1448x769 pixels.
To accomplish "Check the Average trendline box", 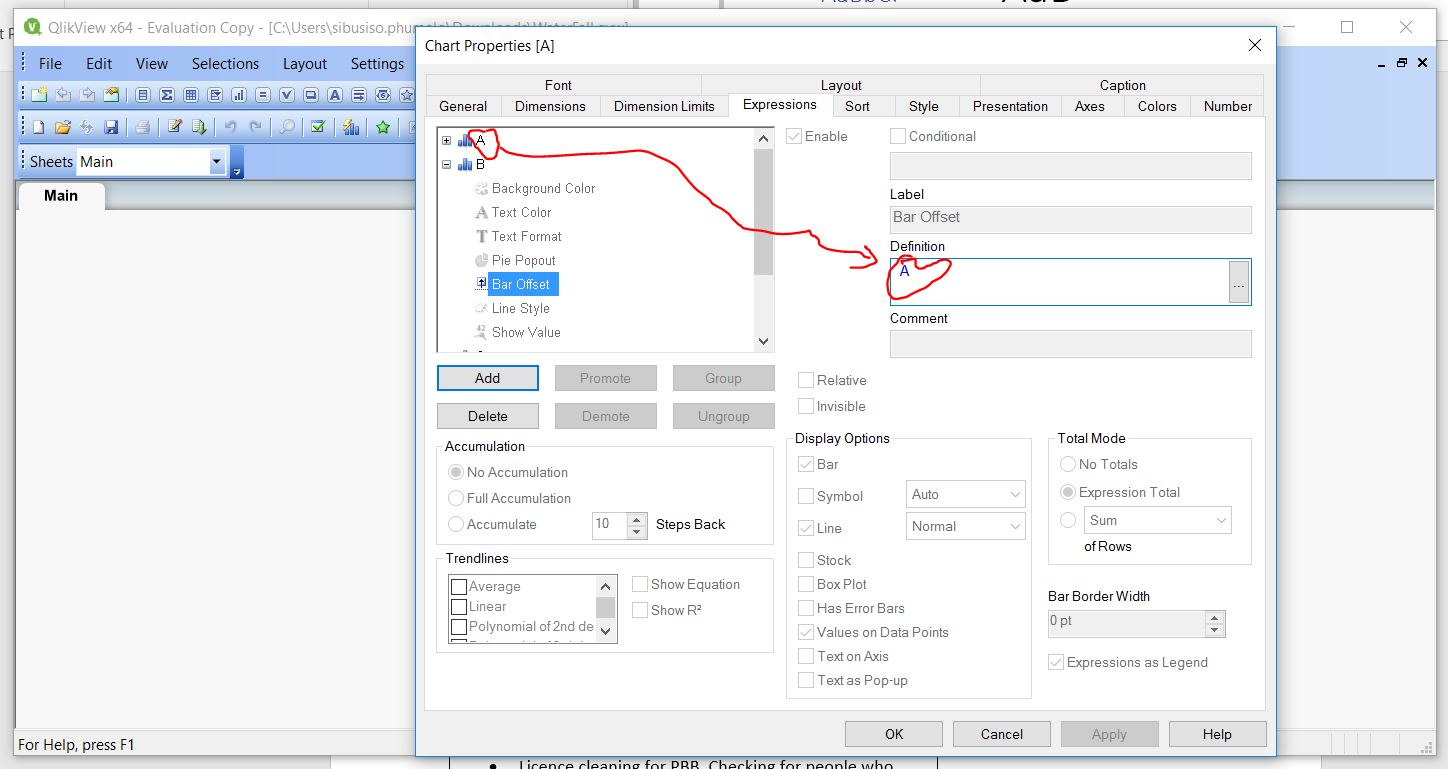I will 459,587.
